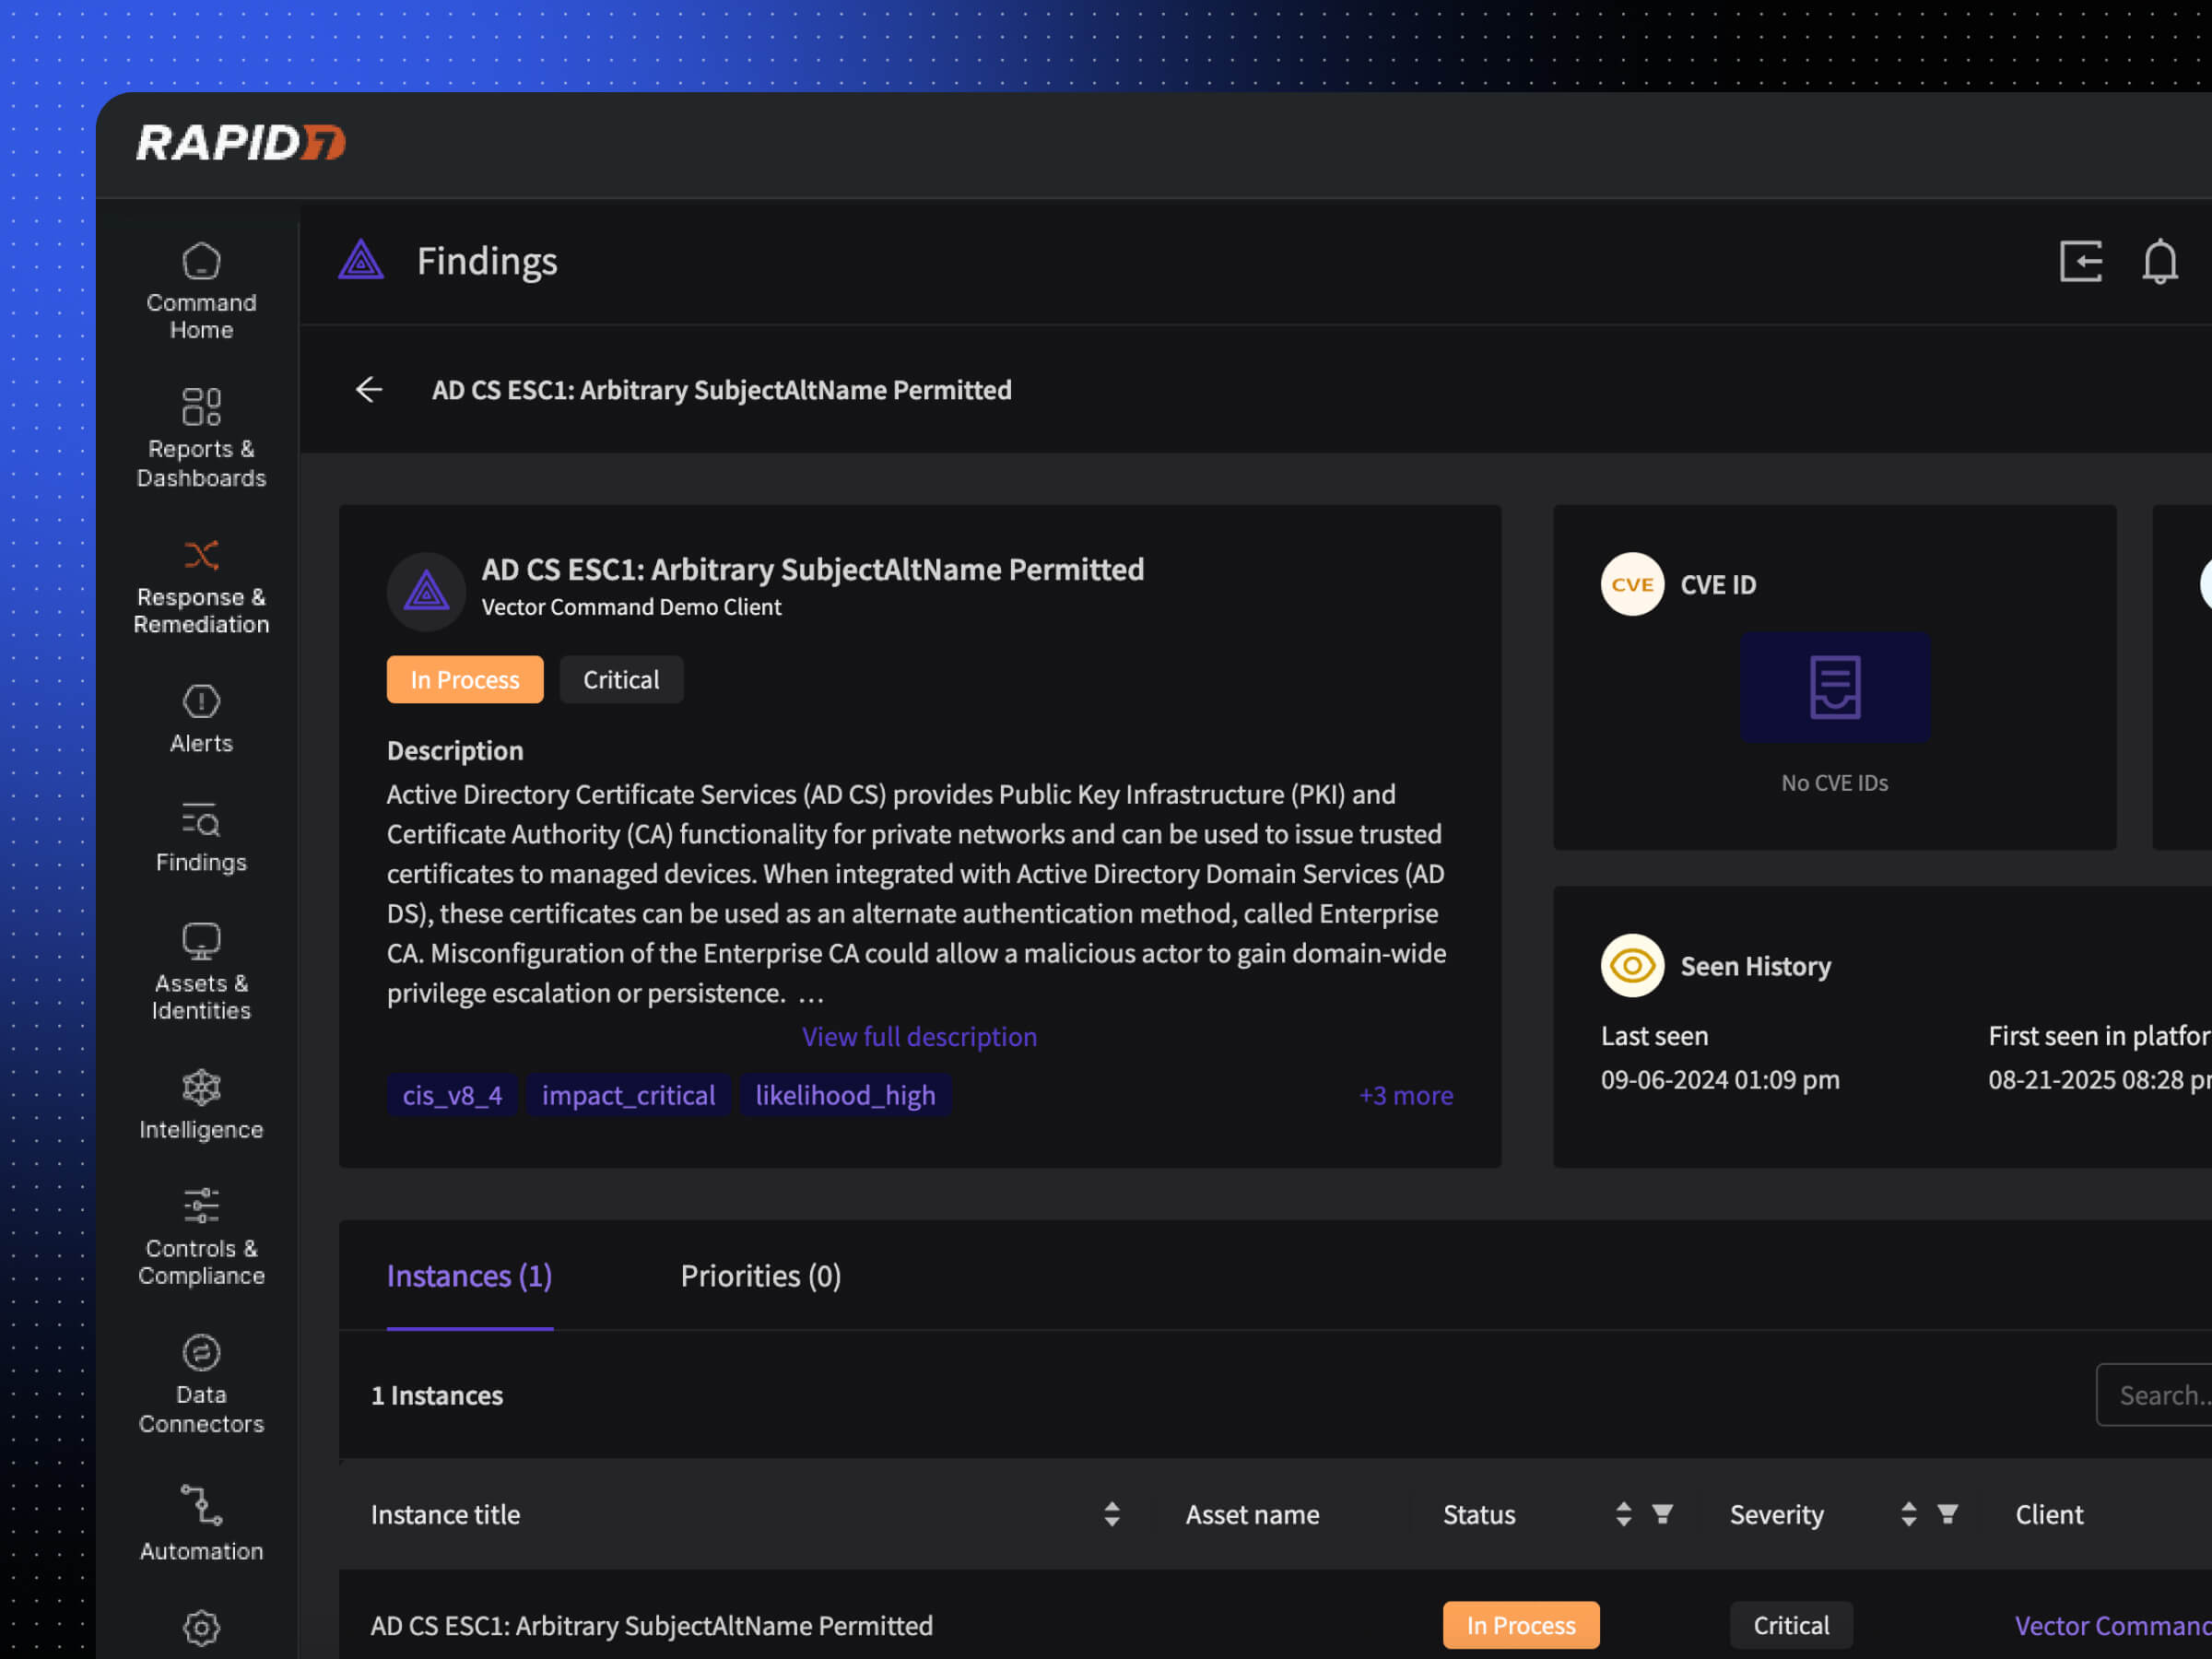
Task: Click the sign-out arrow icon in header
Action: tap(2081, 262)
